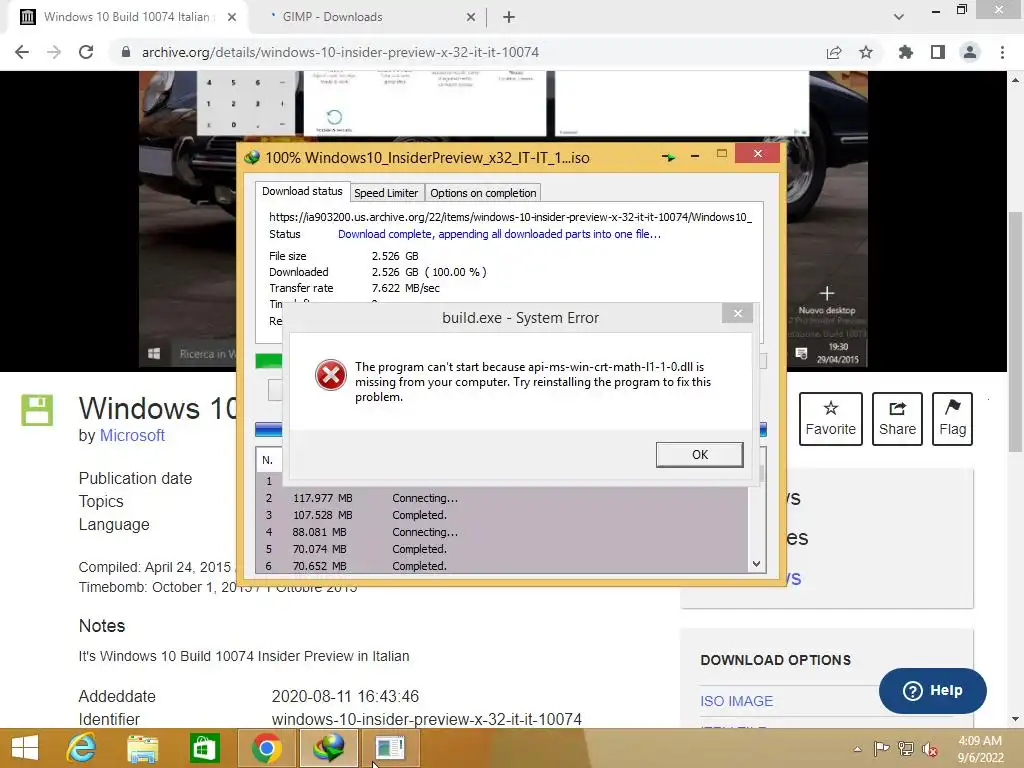Click the page scrollbar thumb

(x=1015, y=332)
